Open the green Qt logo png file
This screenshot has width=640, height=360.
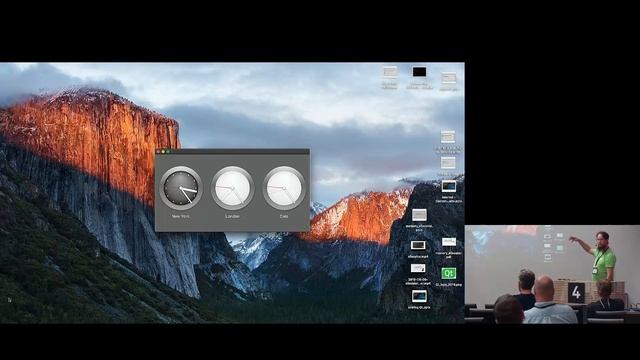(x=449, y=273)
